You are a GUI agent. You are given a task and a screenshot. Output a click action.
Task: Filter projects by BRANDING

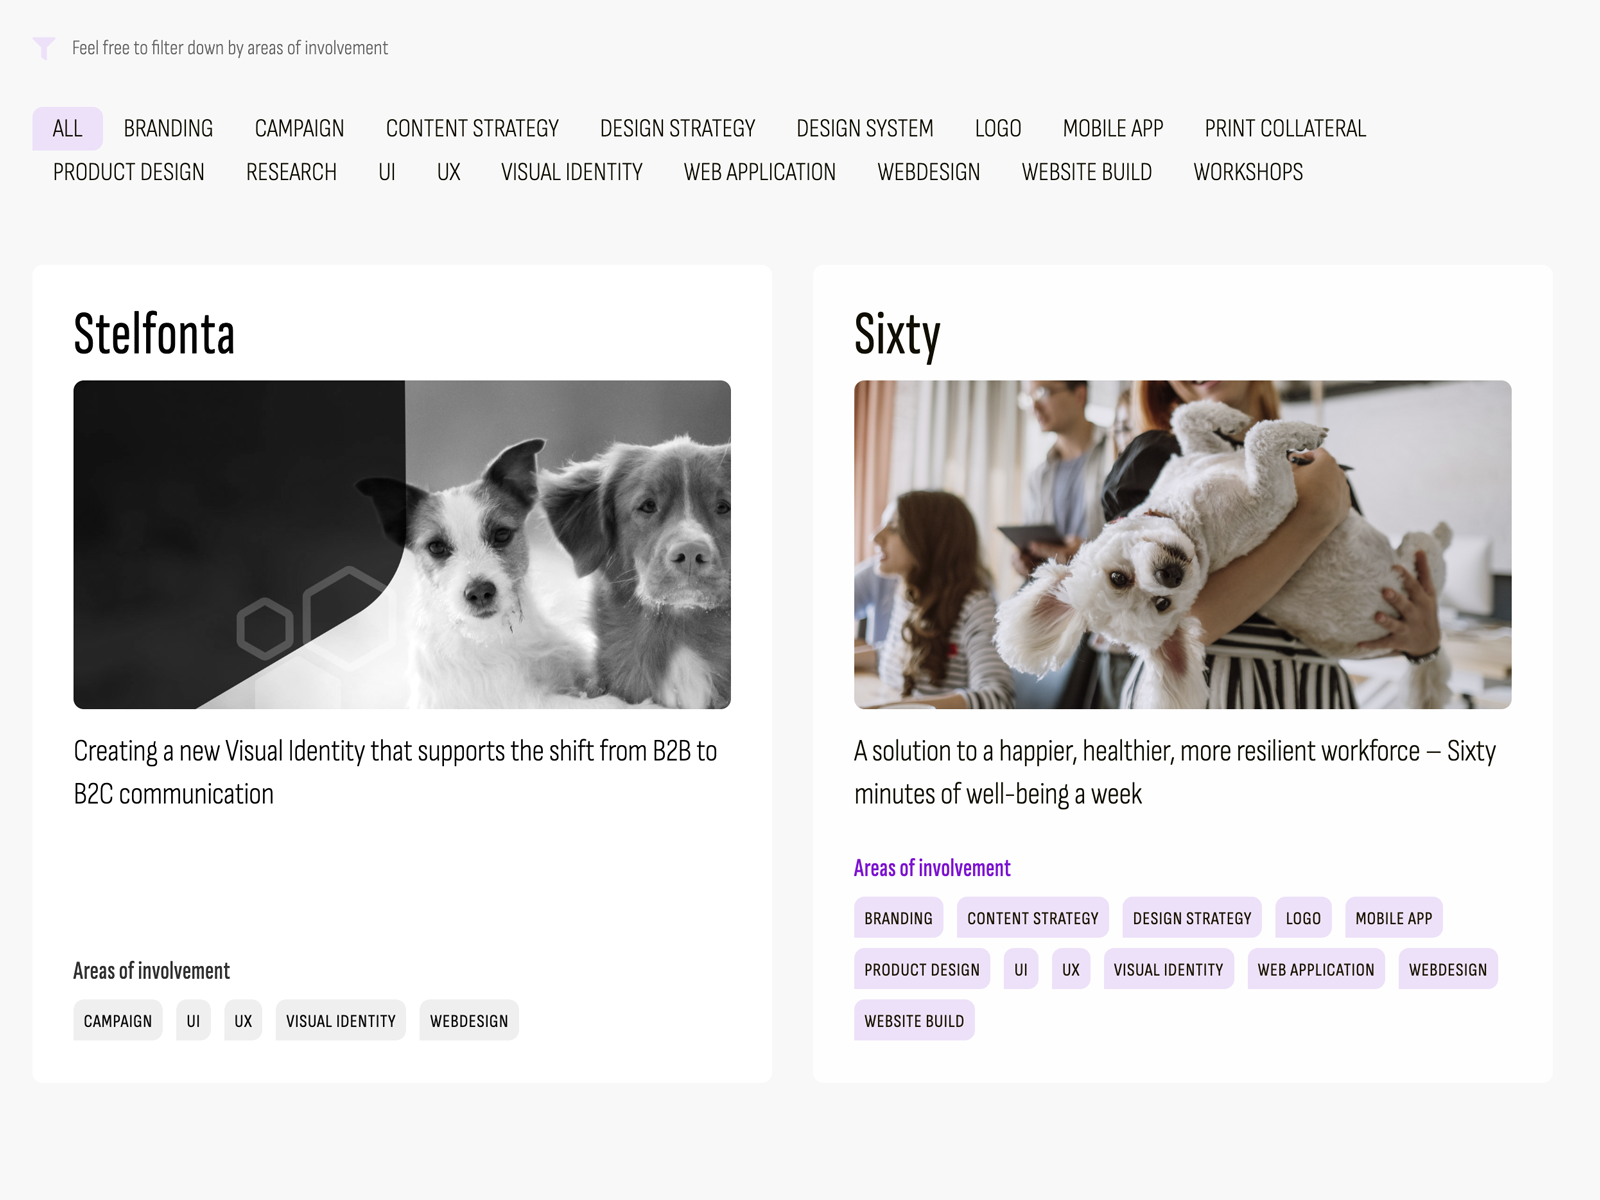click(x=168, y=128)
